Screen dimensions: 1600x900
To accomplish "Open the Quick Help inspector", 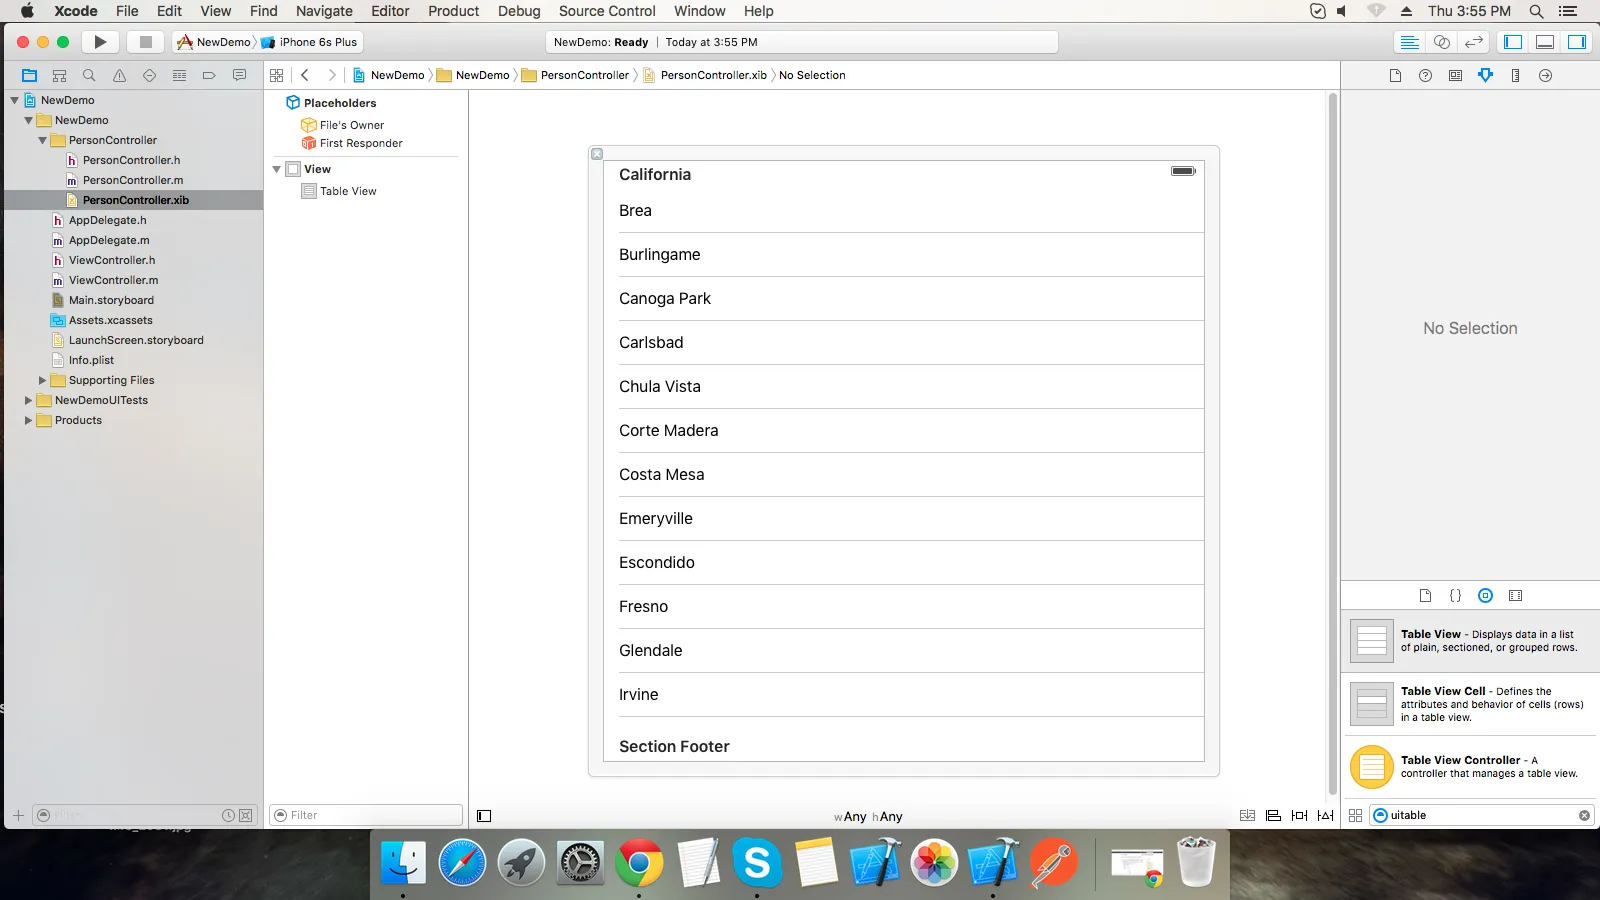I will coord(1425,75).
